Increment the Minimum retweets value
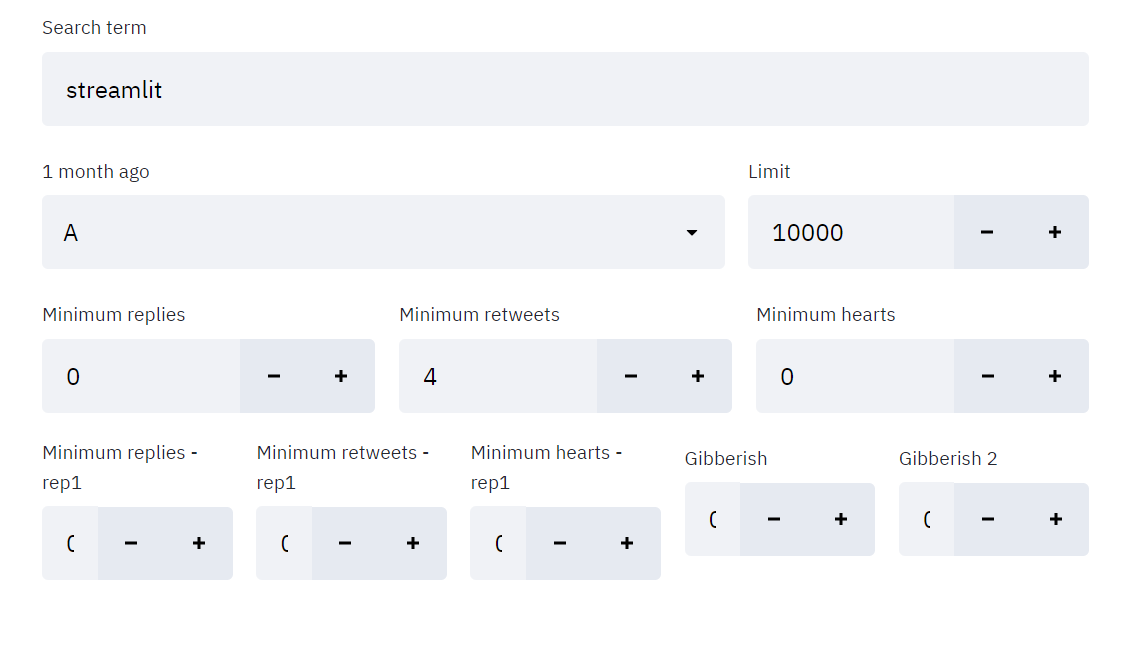This screenshot has height=652, width=1121. tap(697, 376)
